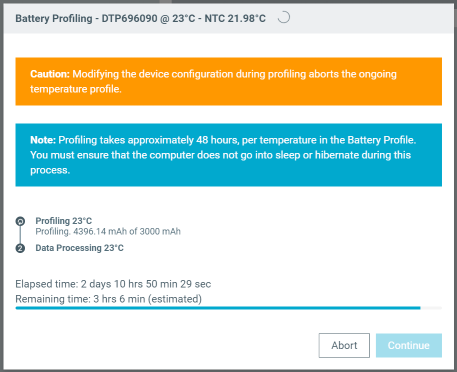Click the loading spinner beside the title
457x372 pixels.
[x=284, y=18]
